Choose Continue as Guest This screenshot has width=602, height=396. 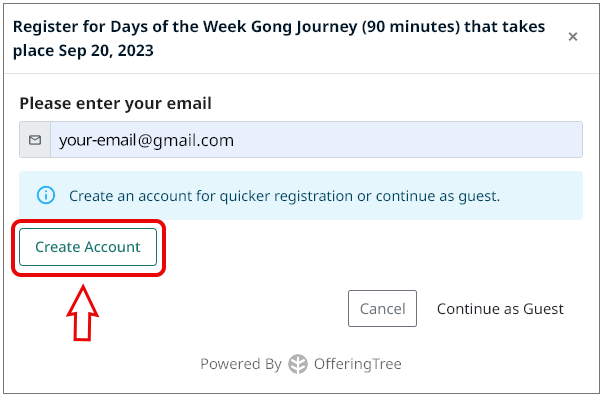tap(500, 309)
